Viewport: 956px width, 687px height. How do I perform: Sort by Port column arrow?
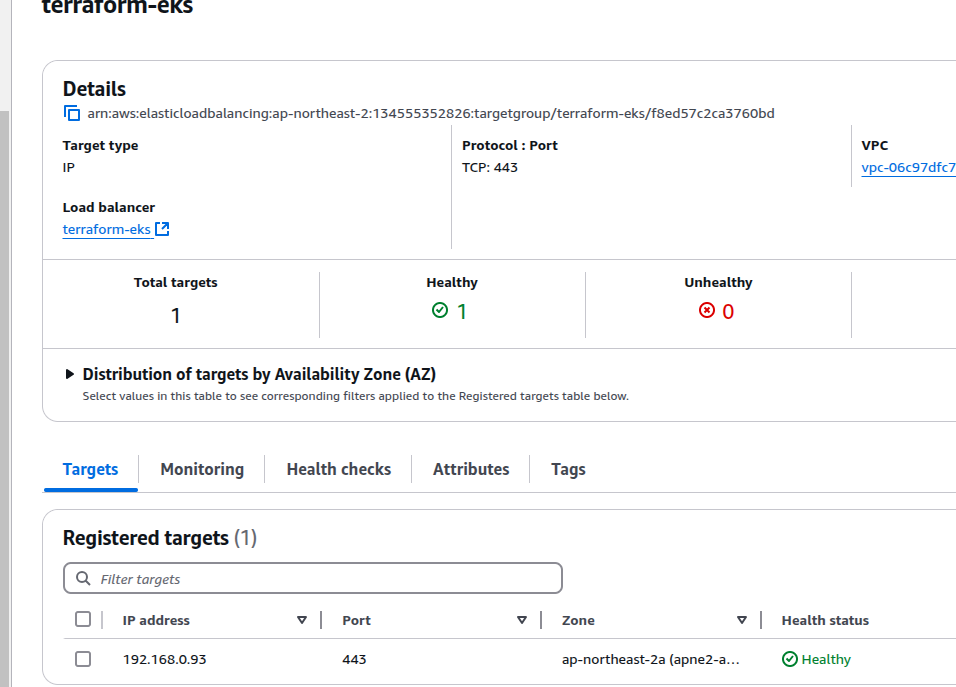pos(522,620)
